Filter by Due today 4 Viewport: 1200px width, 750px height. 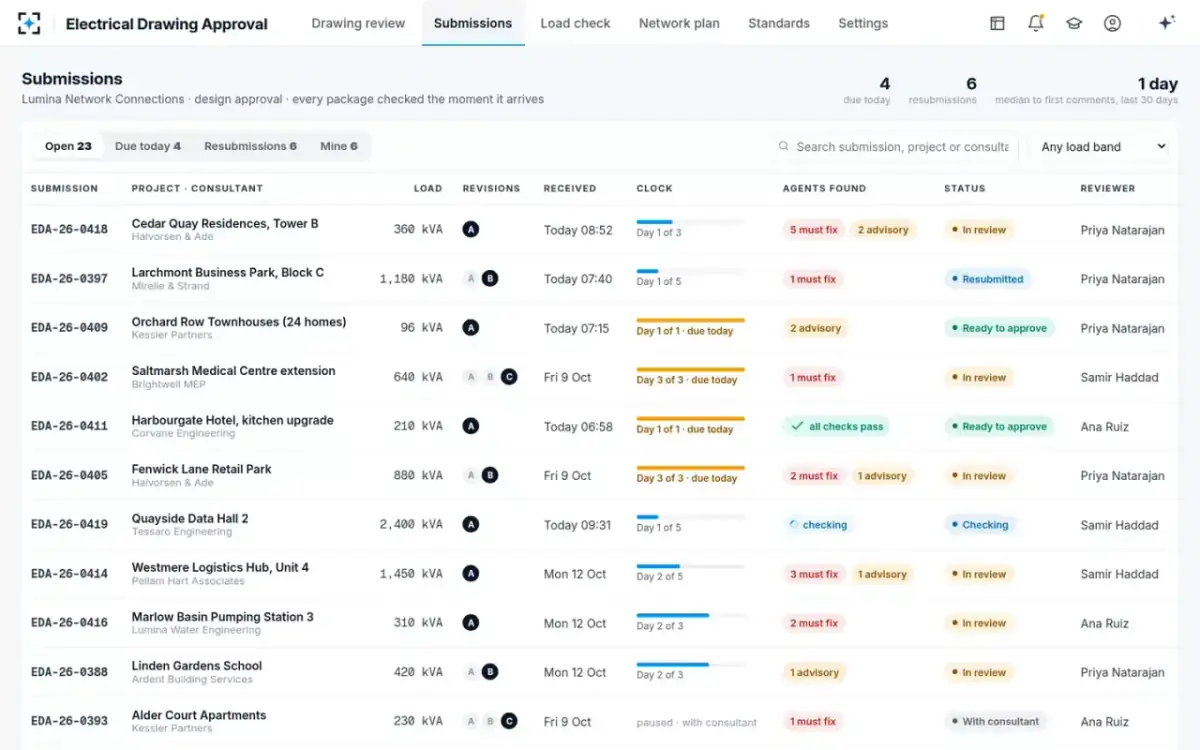coord(148,146)
